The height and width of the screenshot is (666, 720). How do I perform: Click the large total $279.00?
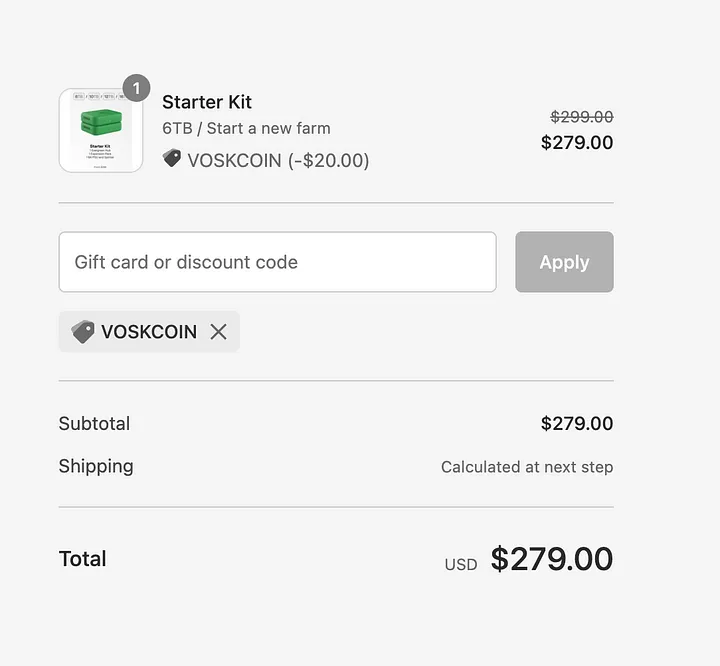552,559
